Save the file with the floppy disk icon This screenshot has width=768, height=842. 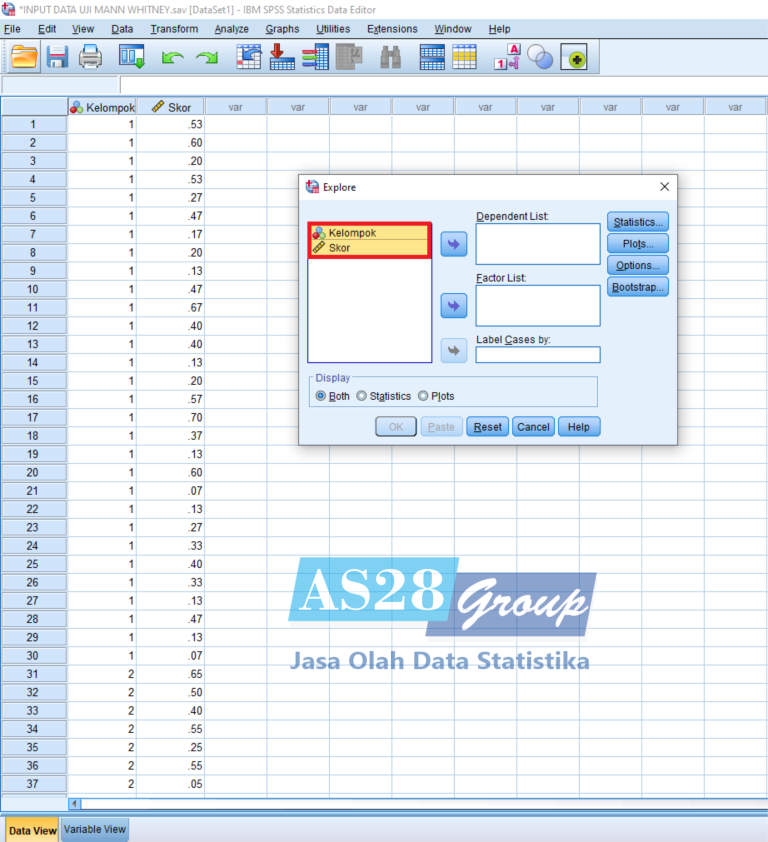tap(57, 58)
